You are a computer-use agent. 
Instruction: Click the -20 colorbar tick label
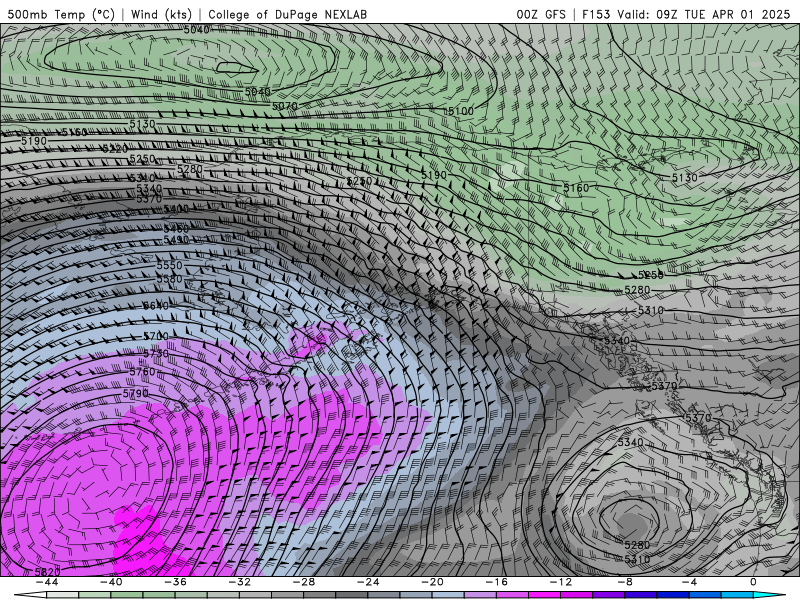(x=432, y=582)
